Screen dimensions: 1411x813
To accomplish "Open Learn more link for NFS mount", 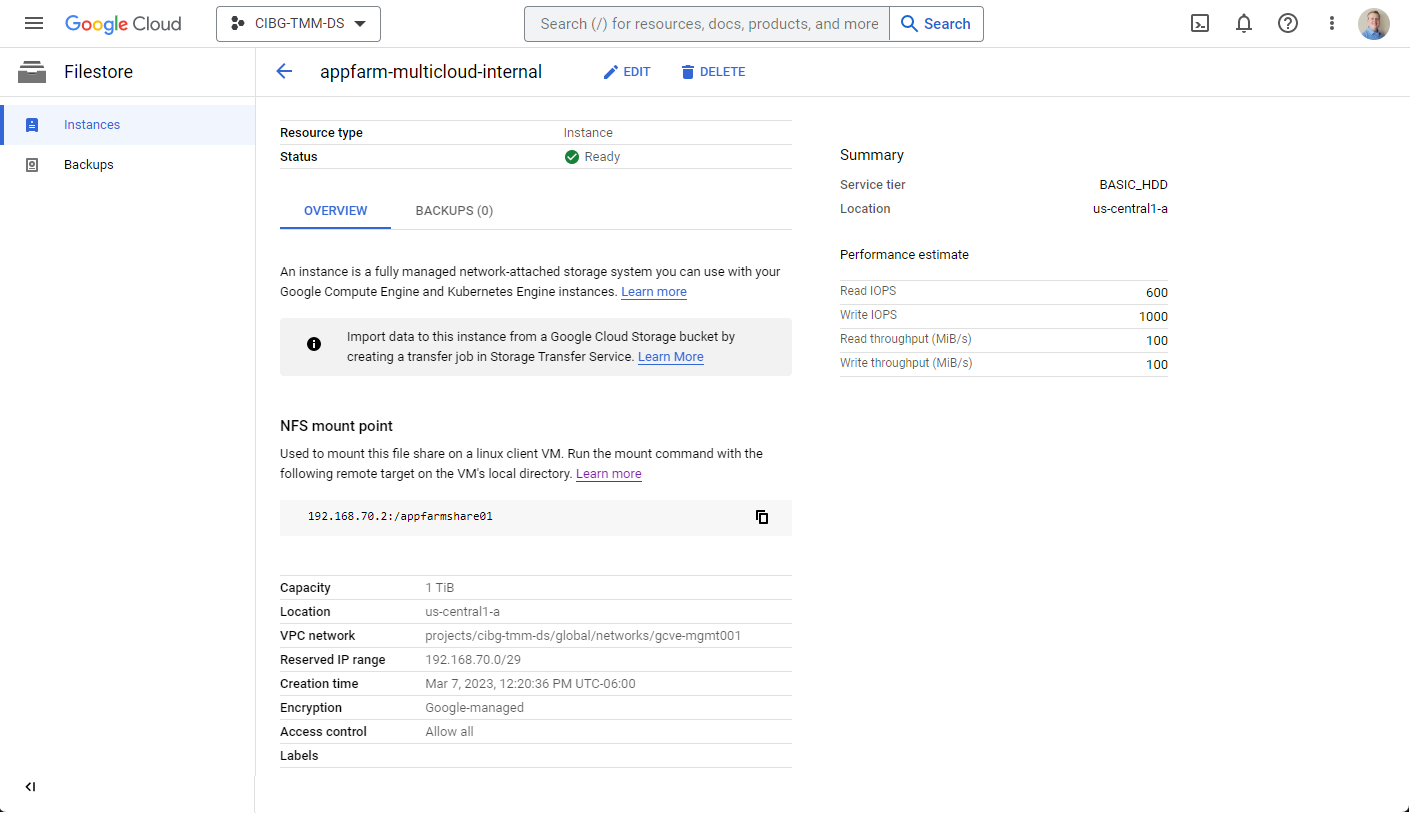I will 609,474.
